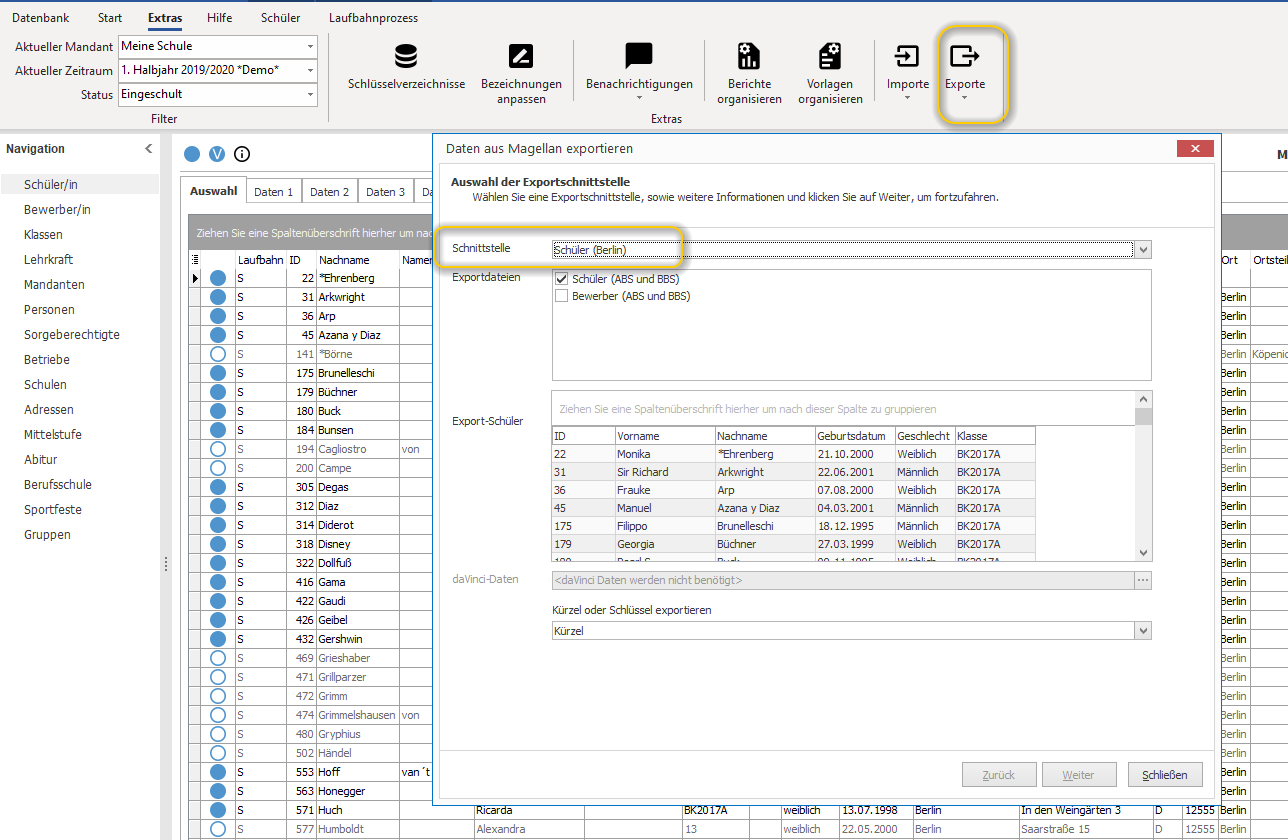Click Vorlagen organisieren icon
This screenshot has width=1288, height=840.
(830, 56)
